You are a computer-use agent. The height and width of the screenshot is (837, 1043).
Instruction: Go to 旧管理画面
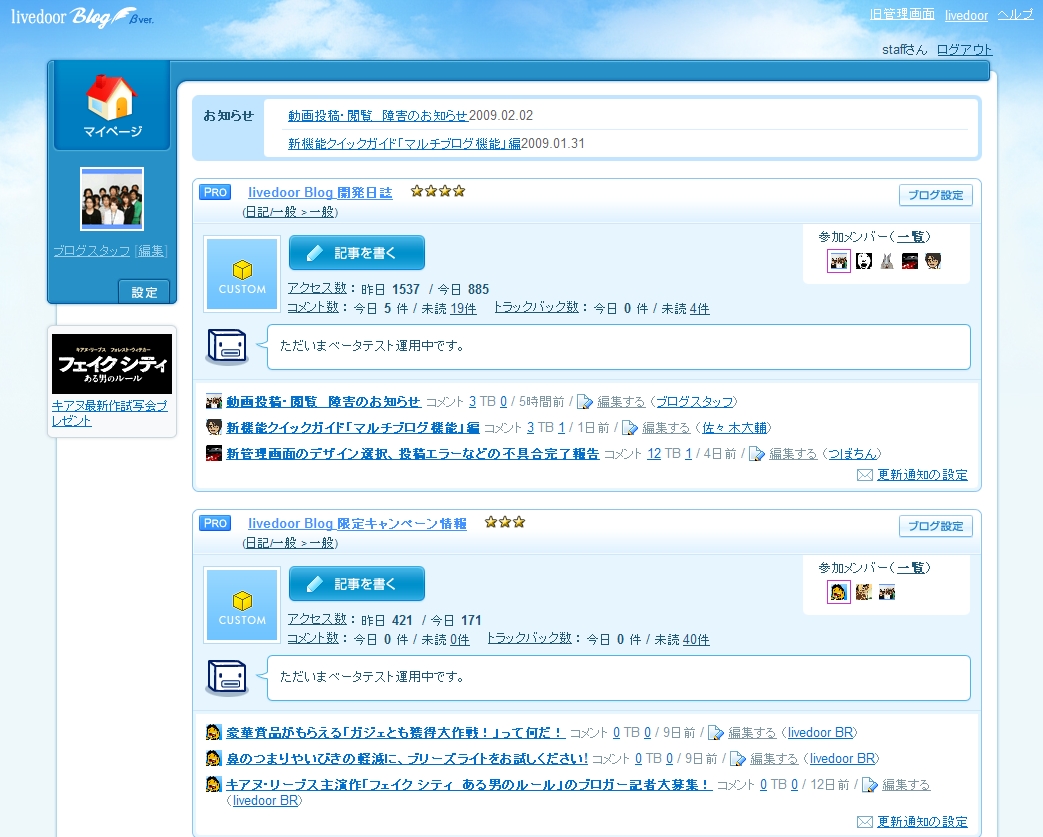coord(902,15)
